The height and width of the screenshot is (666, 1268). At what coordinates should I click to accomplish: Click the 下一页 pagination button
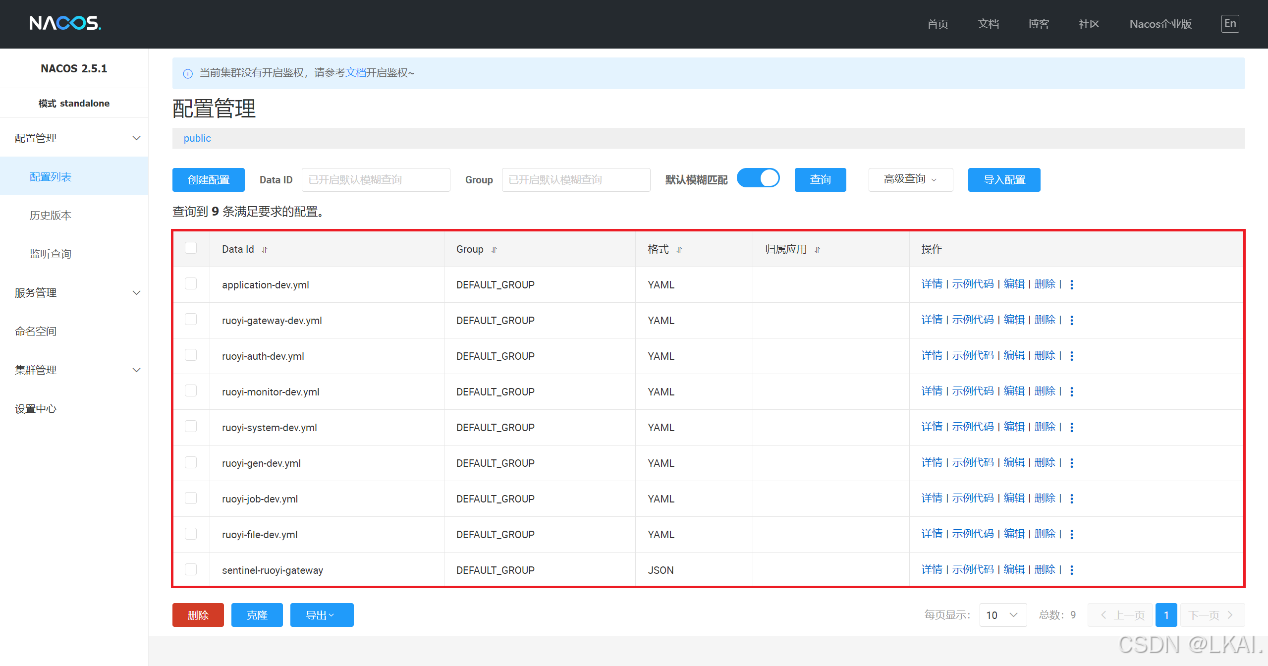[x=1213, y=615]
